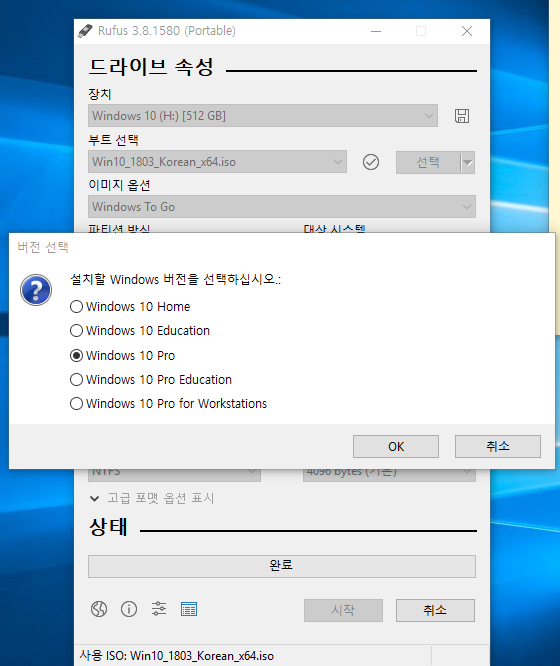
Task: Open the settings sliders icon
Action: (x=159, y=609)
